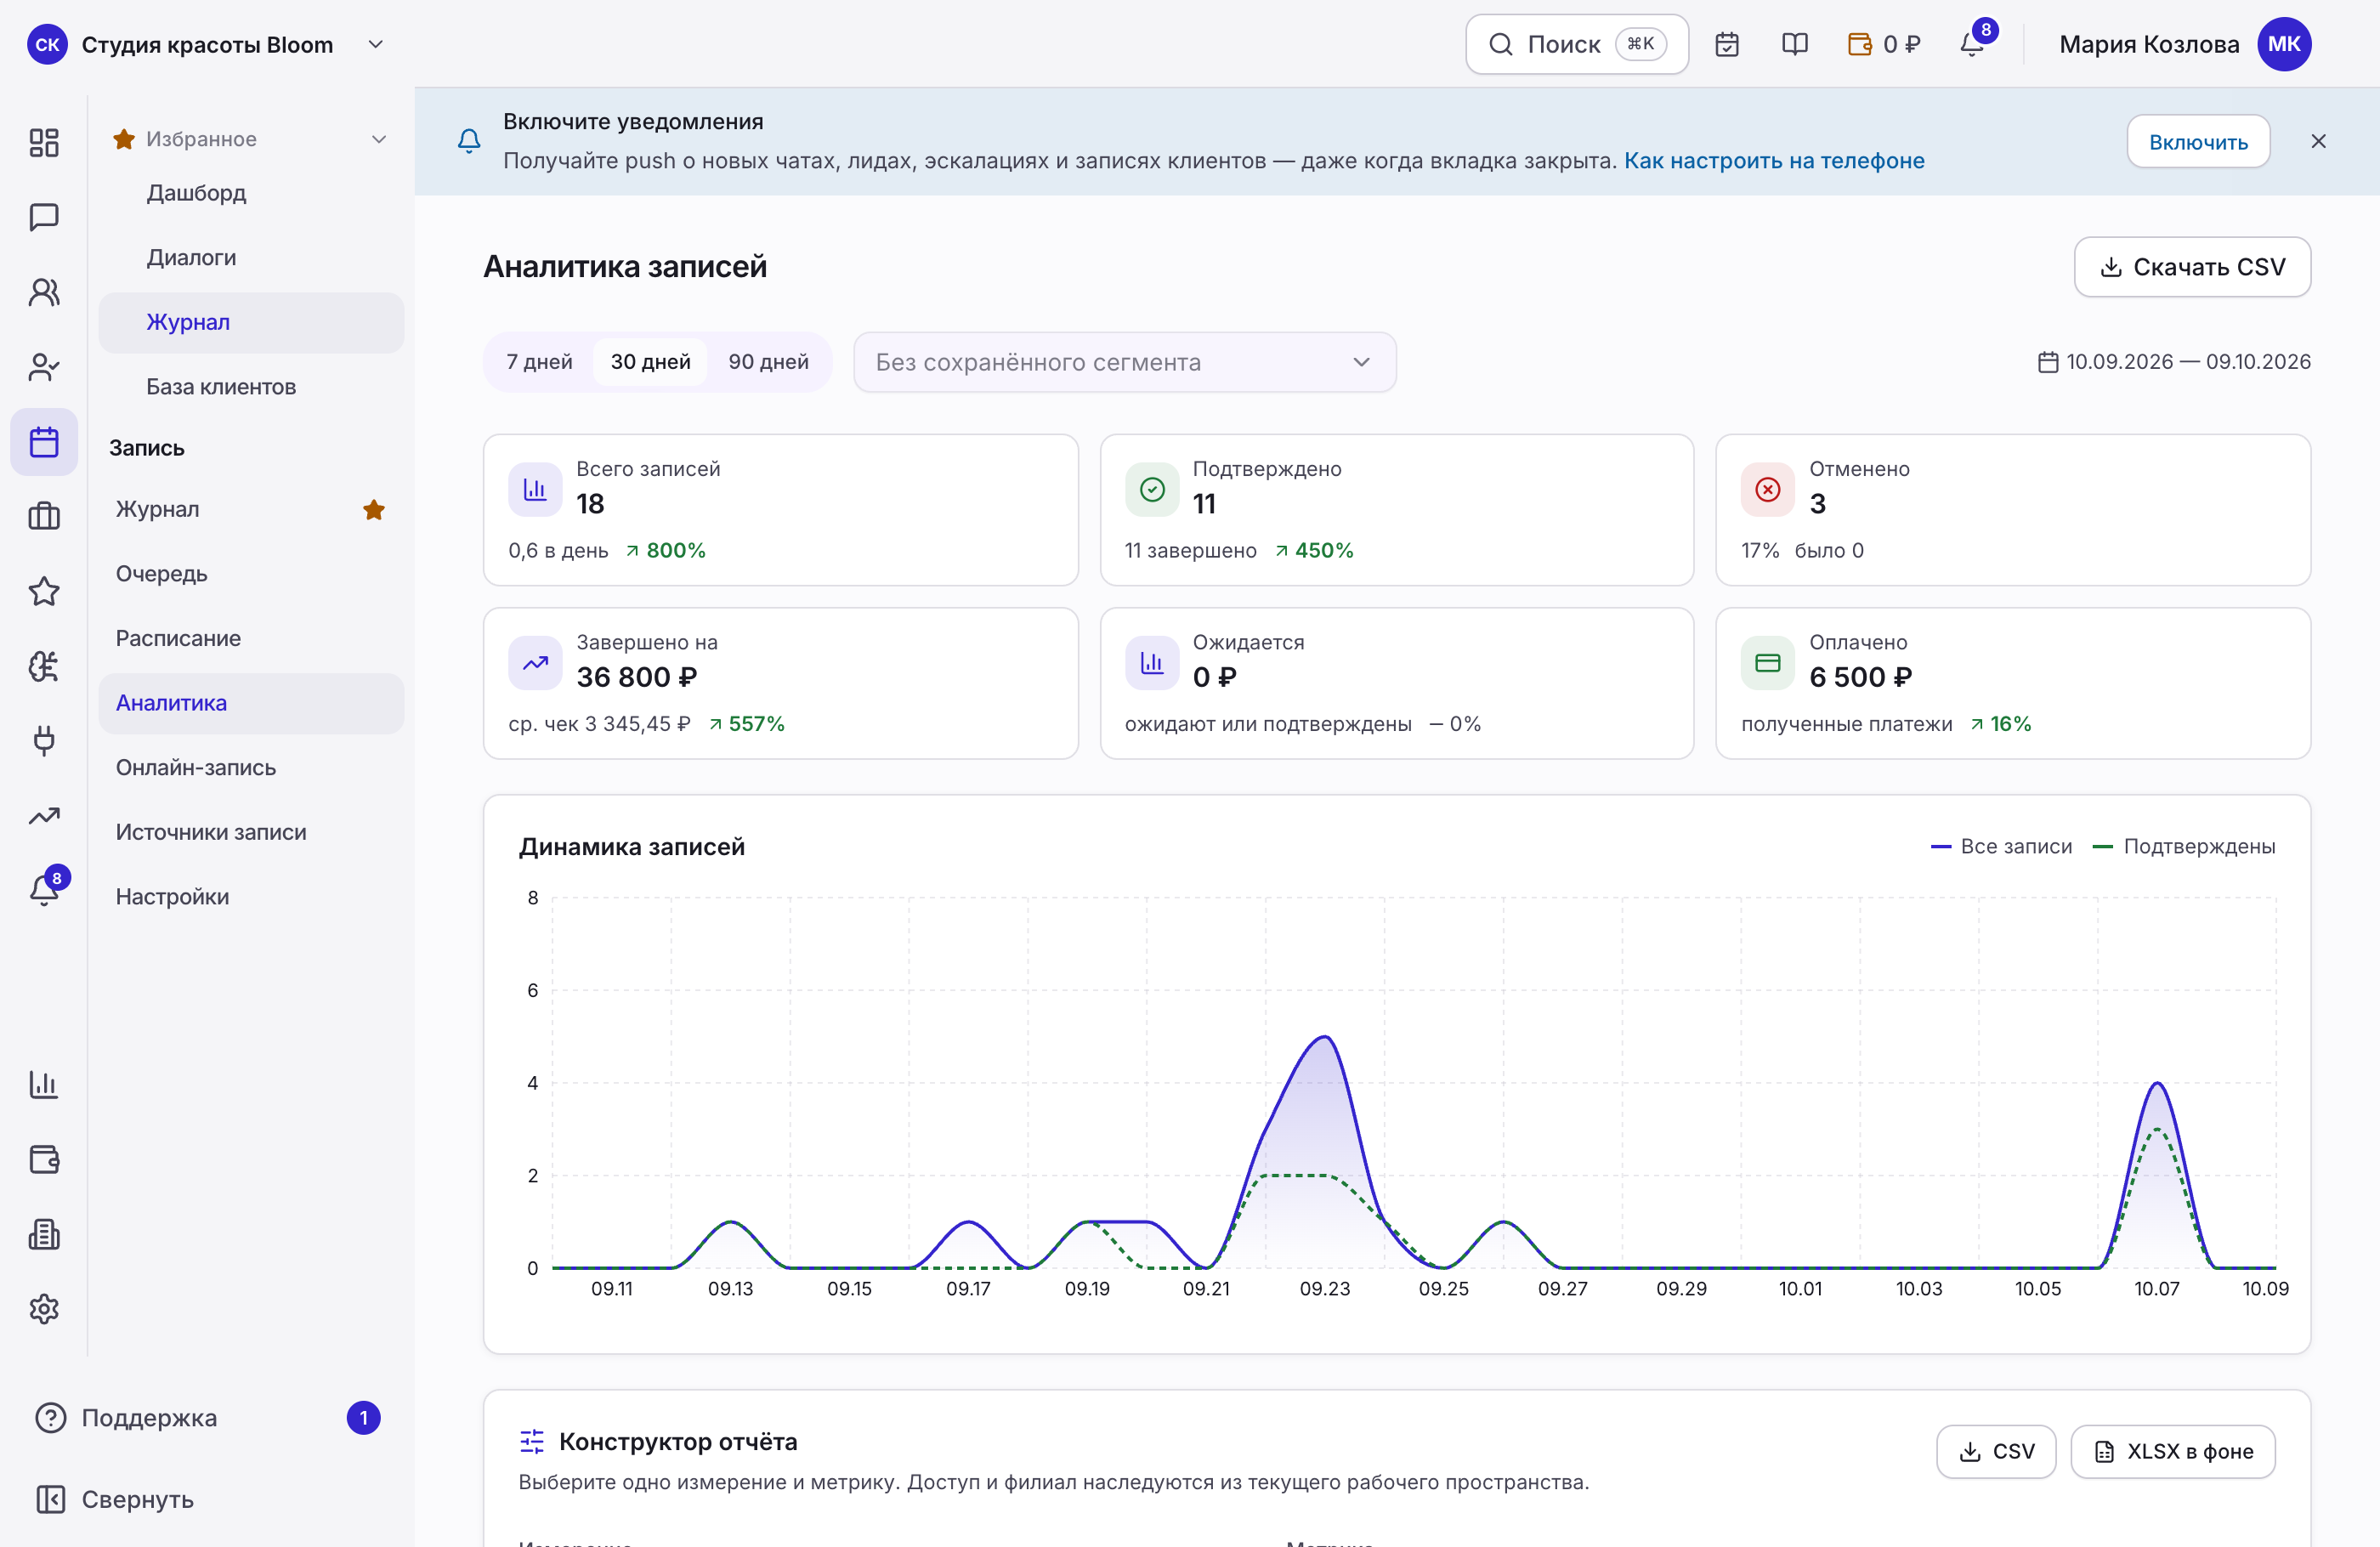Open the top bar notification bell
The height and width of the screenshot is (1547, 2380).
(1972, 44)
